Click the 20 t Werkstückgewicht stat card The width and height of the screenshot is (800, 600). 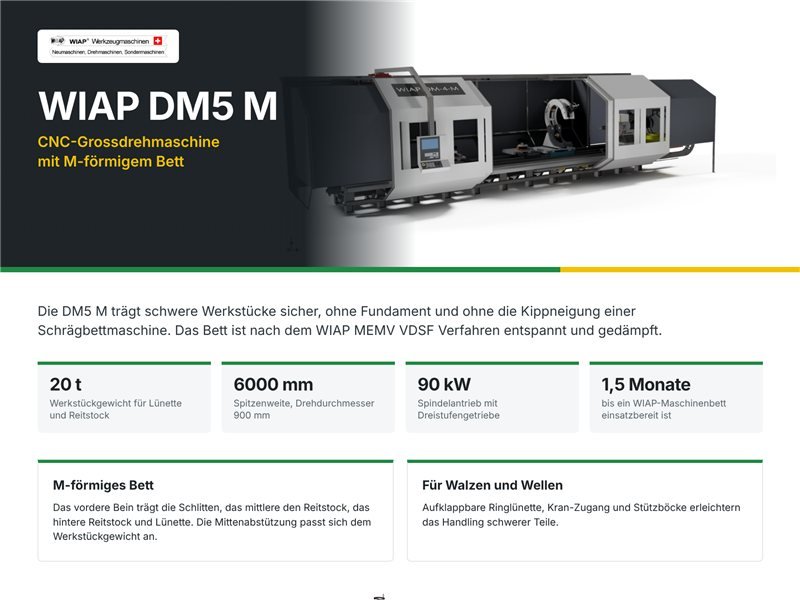124,397
